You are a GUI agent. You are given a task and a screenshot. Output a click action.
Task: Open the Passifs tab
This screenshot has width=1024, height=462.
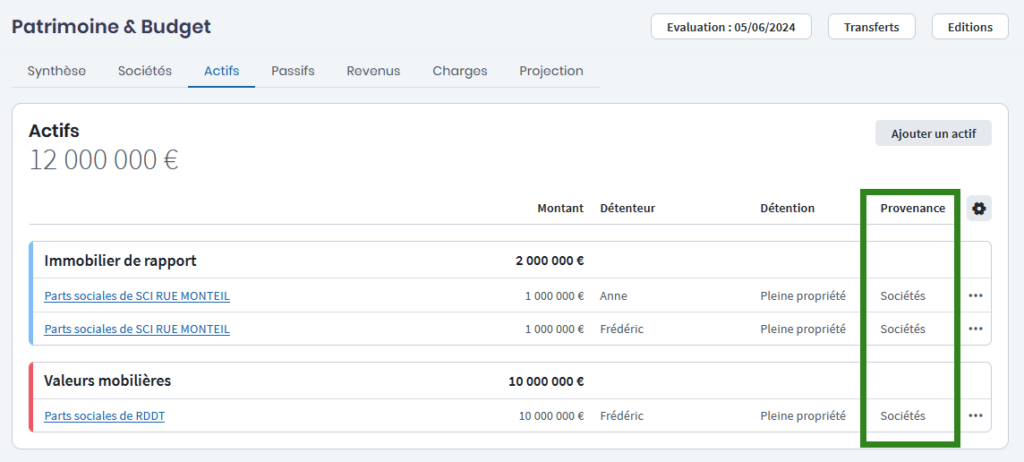click(293, 71)
